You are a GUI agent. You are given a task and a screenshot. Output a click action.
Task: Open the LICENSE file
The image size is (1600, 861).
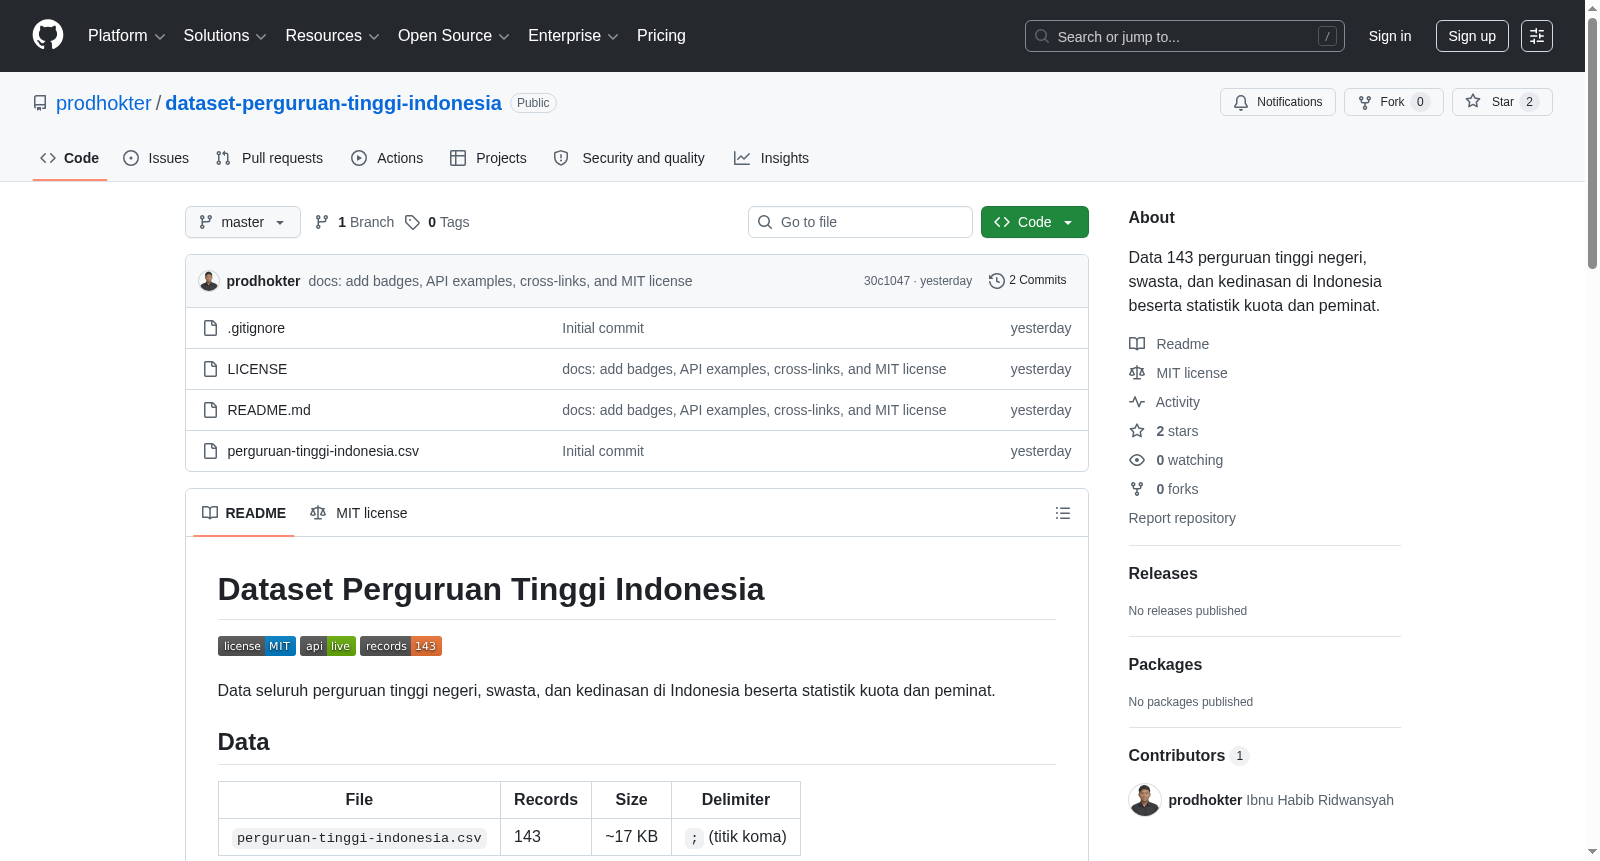[x=257, y=369]
